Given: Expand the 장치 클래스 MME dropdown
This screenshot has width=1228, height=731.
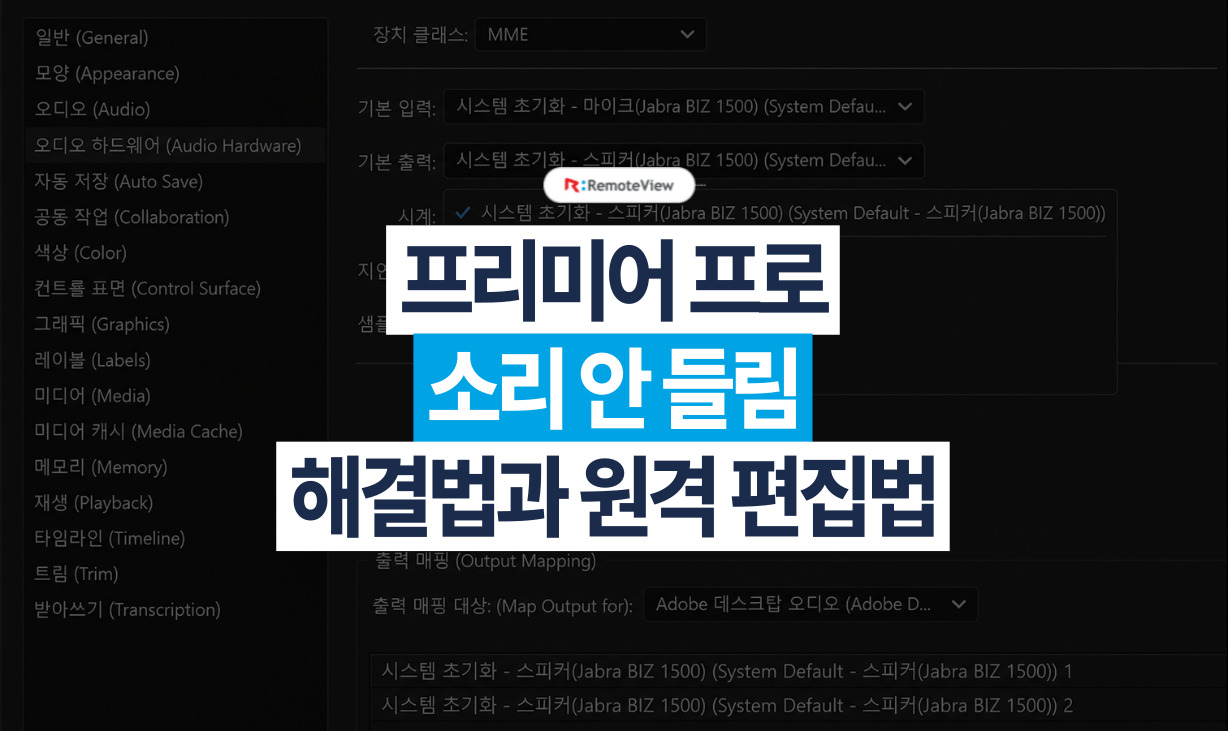Looking at the screenshot, I should [x=590, y=34].
